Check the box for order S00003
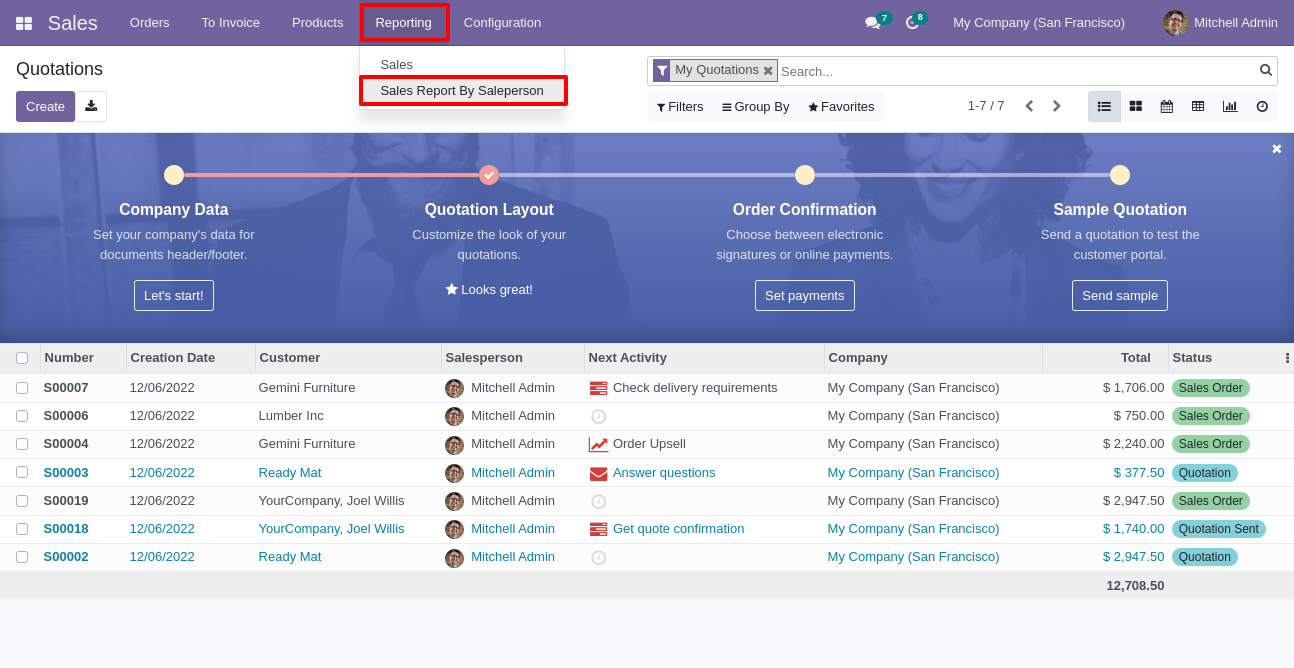This screenshot has height=668, width=1294. coord(22,472)
